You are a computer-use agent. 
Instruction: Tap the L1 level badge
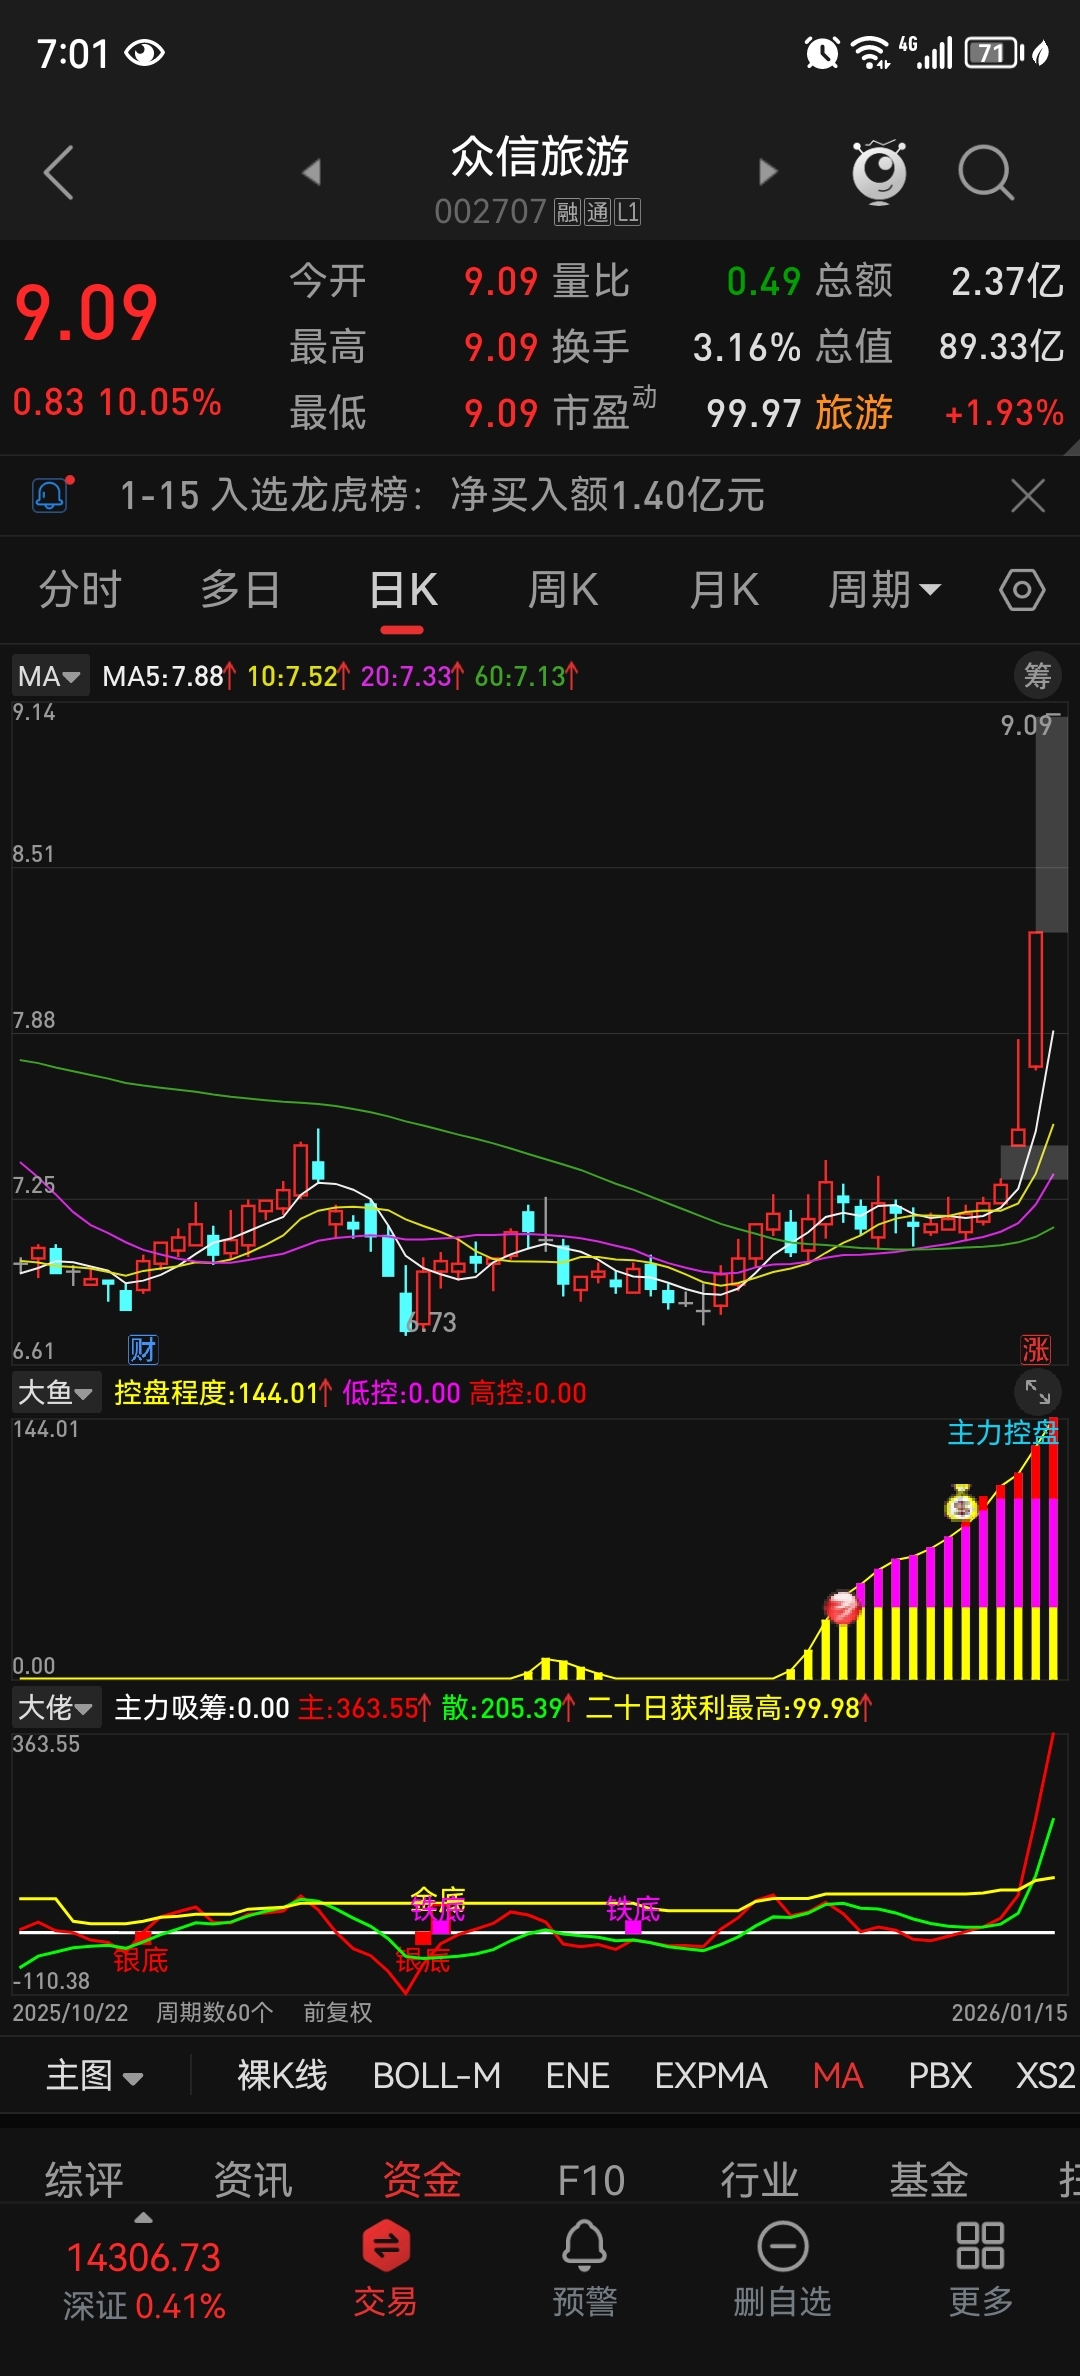627,212
